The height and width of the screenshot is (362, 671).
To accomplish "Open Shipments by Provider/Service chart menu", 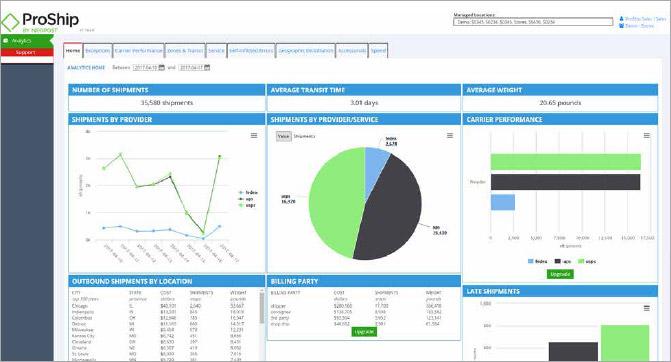I will 450,135.
